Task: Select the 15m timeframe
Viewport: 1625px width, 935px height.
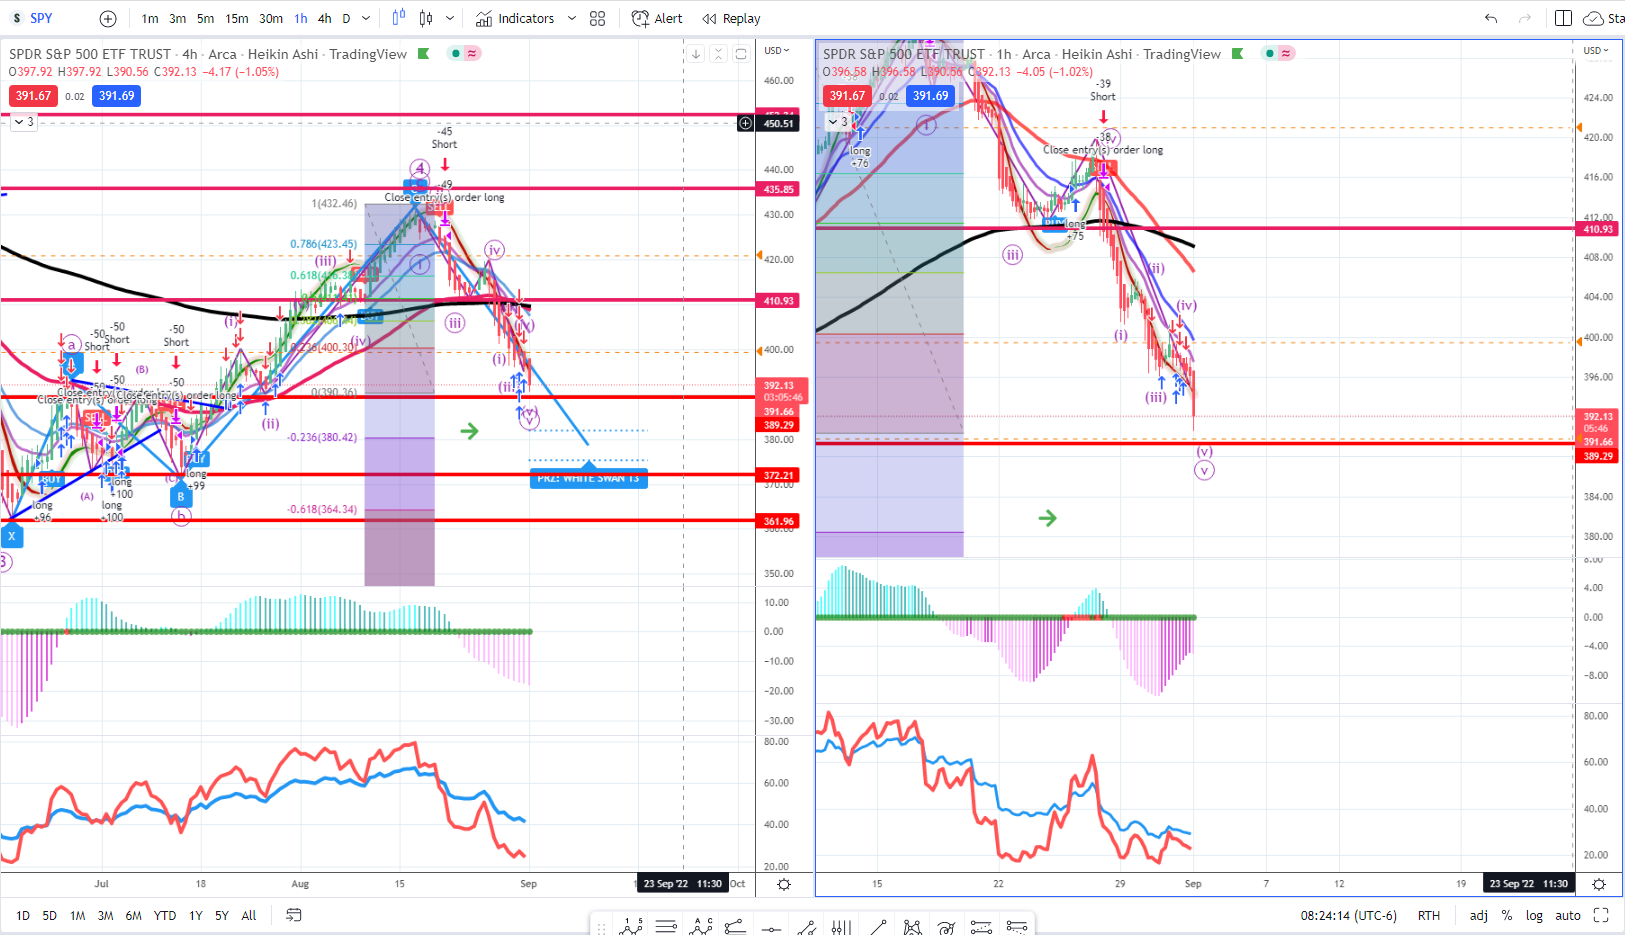Action: (x=237, y=18)
